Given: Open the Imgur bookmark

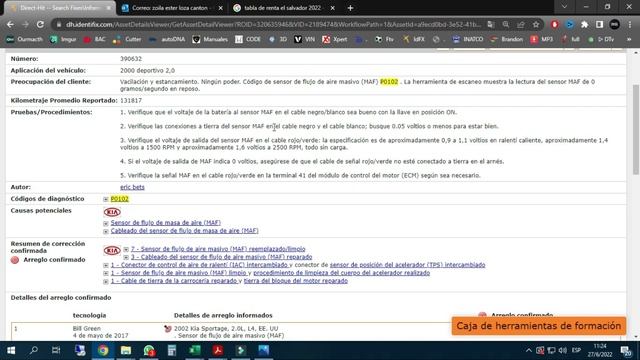Looking at the screenshot, I should point(63,39).
